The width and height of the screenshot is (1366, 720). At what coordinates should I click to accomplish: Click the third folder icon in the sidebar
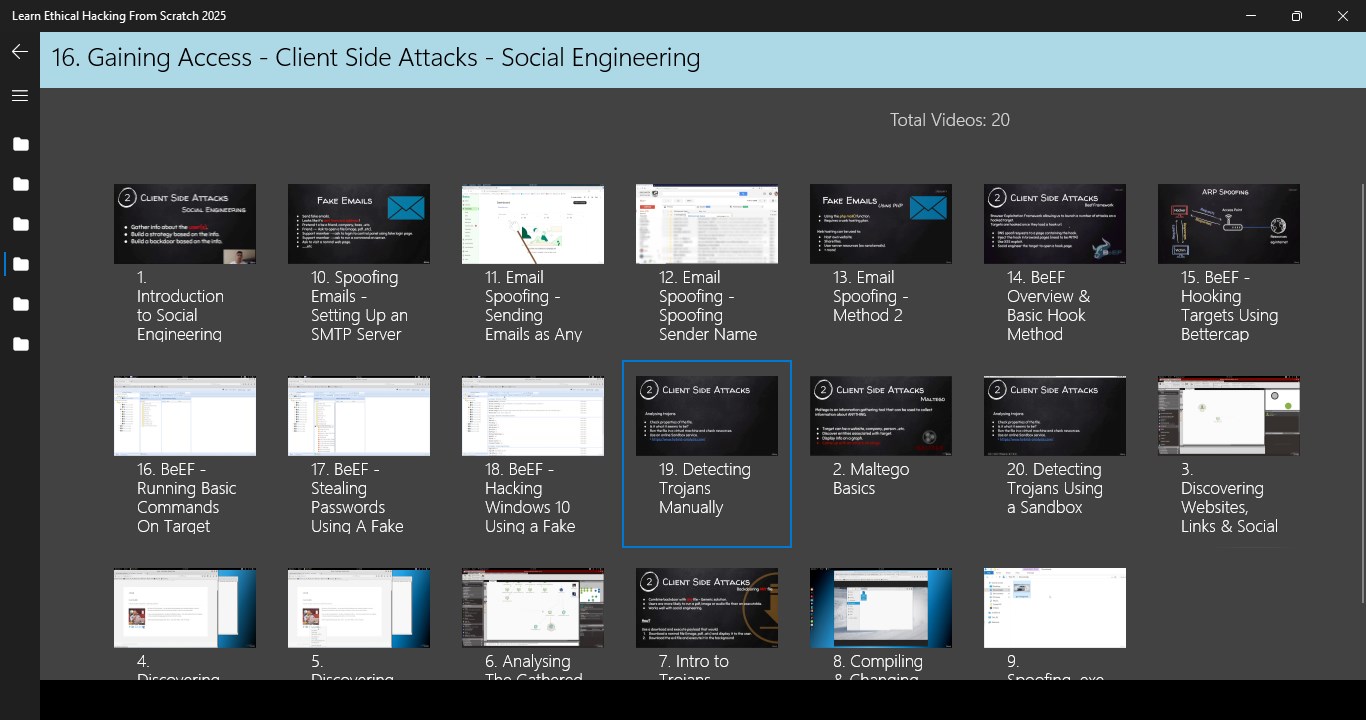click(x=20, y=224)
